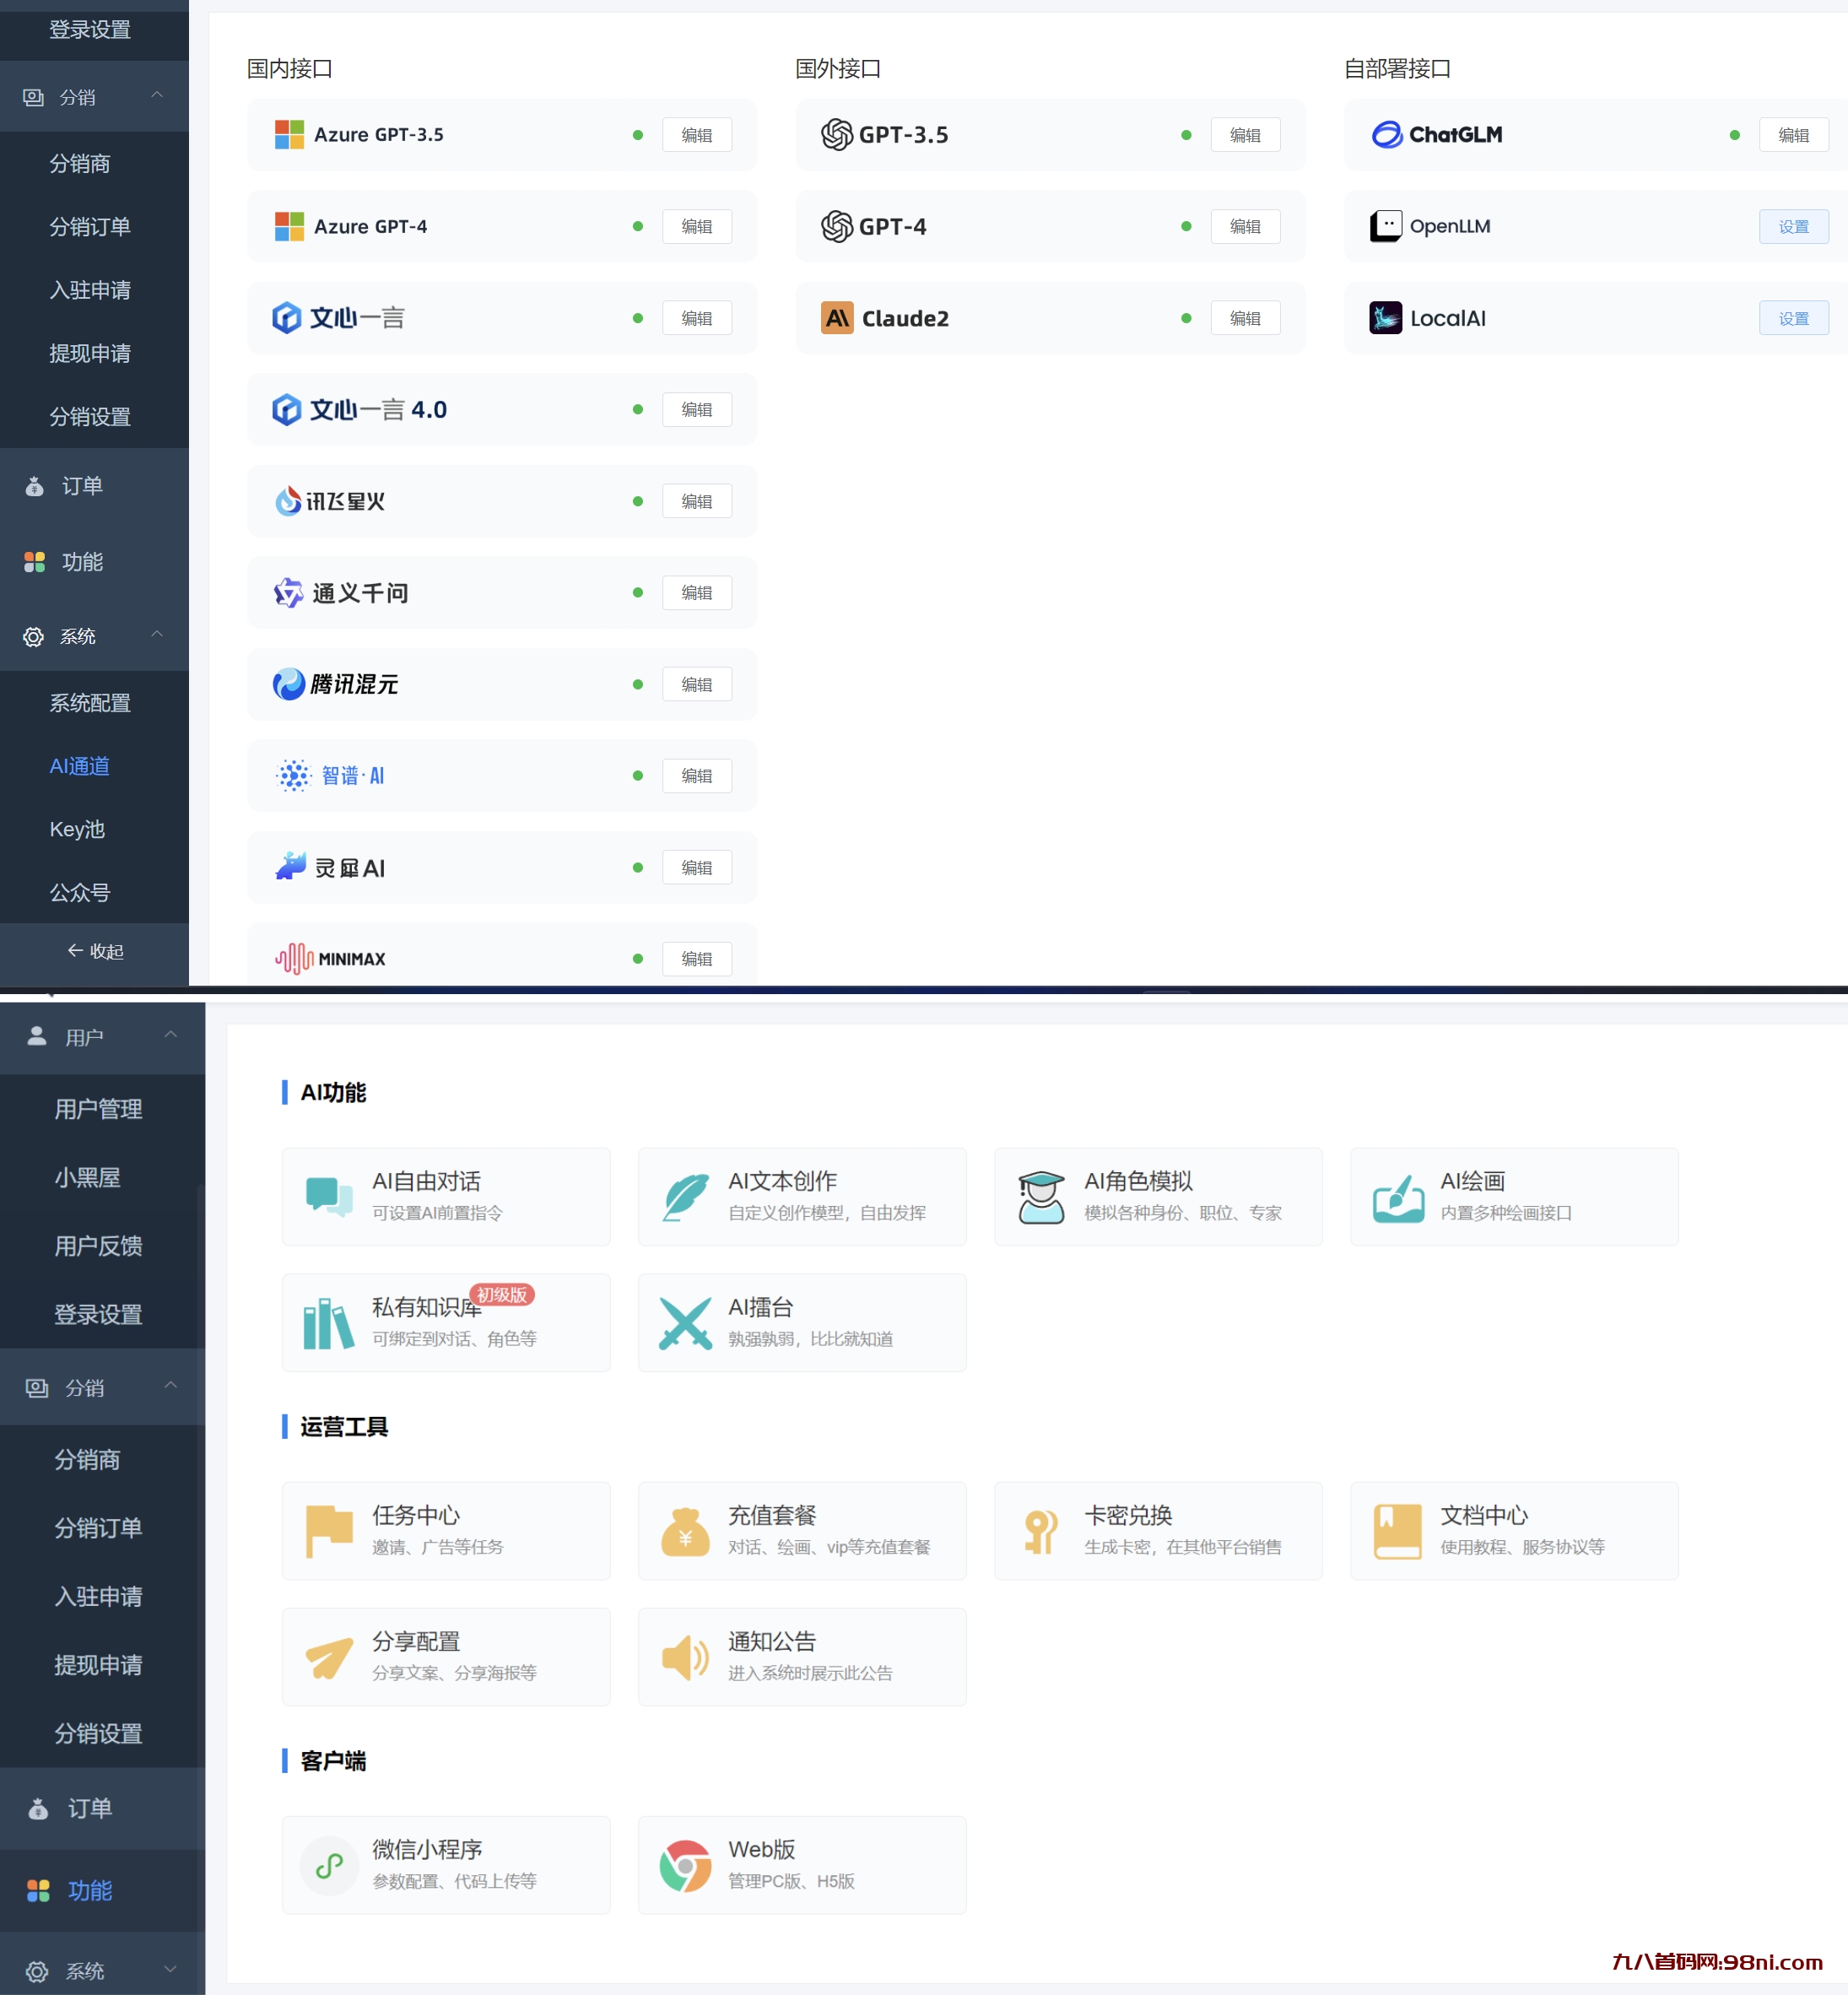Viewport: 1848px width, 1995px height.
Task: Toggle ChatGLM green status dot
Action: point(1735,135)
